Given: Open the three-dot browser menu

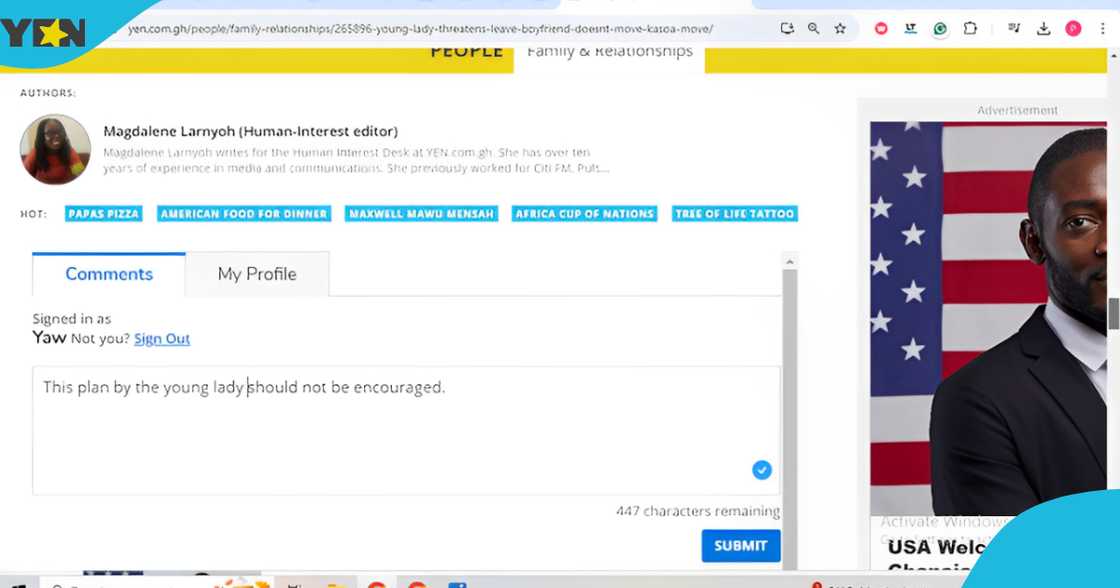Looking at the screenshot, I should click(1102, 29).
